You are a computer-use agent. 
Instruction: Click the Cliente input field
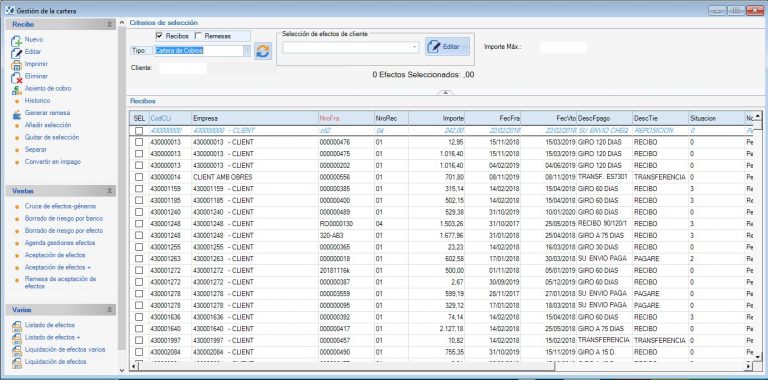pos(182,68)
